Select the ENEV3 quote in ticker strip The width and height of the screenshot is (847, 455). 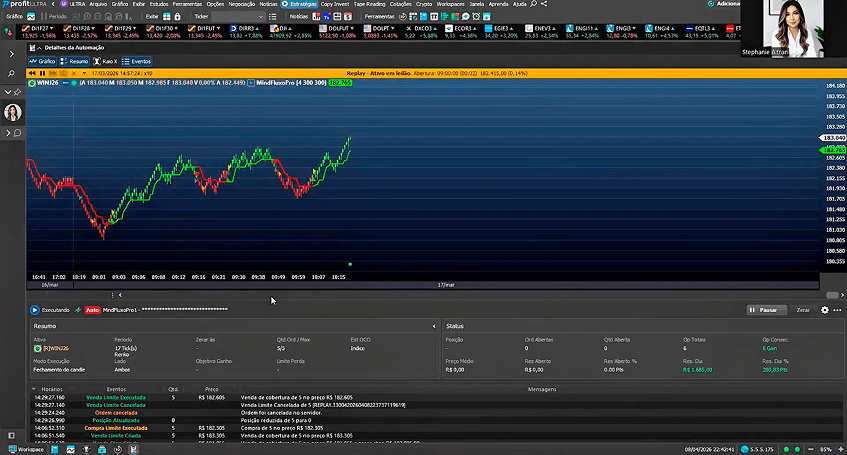[x=542, y=32]
